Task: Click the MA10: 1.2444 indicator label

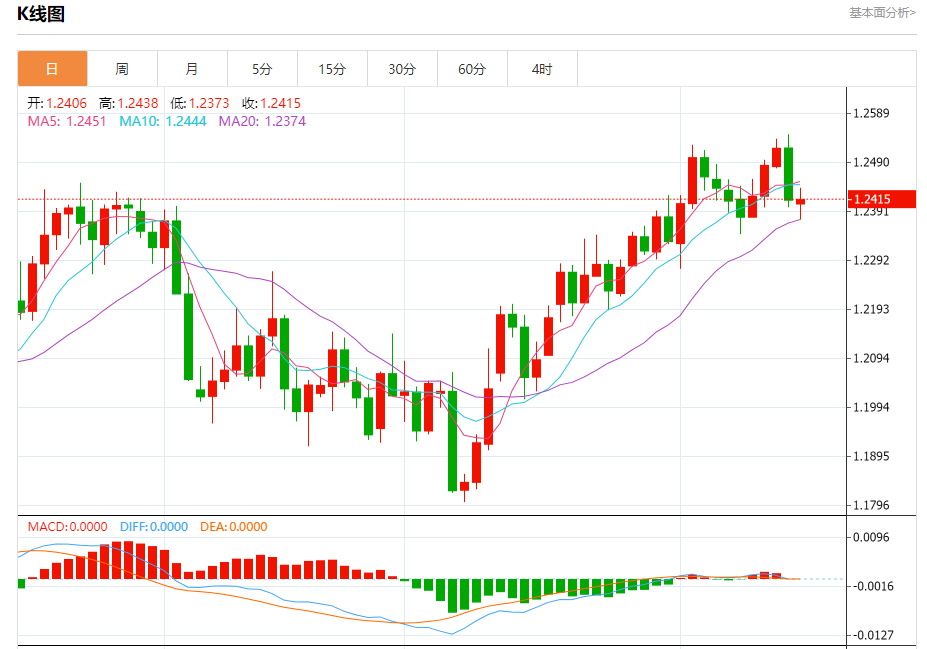Action: pyautogui.click(x=163, y=121)
